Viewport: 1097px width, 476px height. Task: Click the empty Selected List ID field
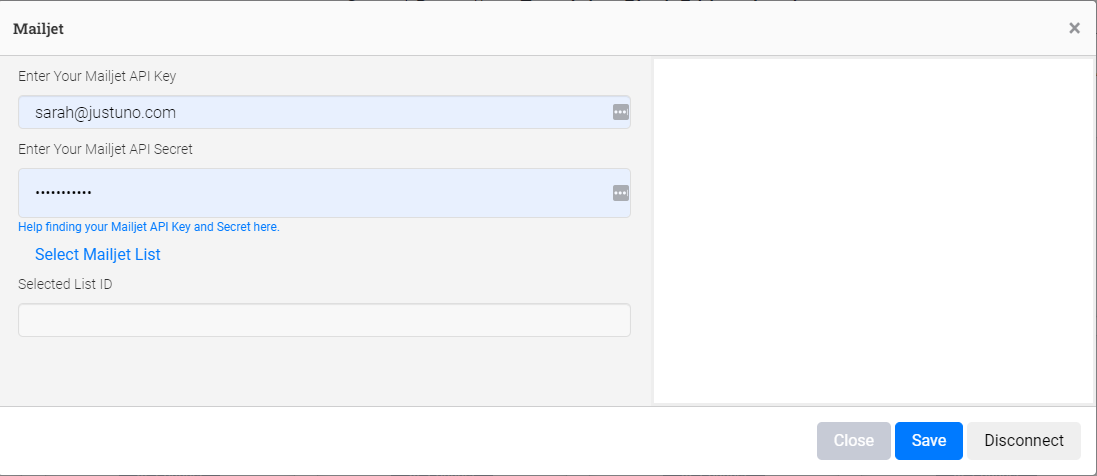point(324,320)
